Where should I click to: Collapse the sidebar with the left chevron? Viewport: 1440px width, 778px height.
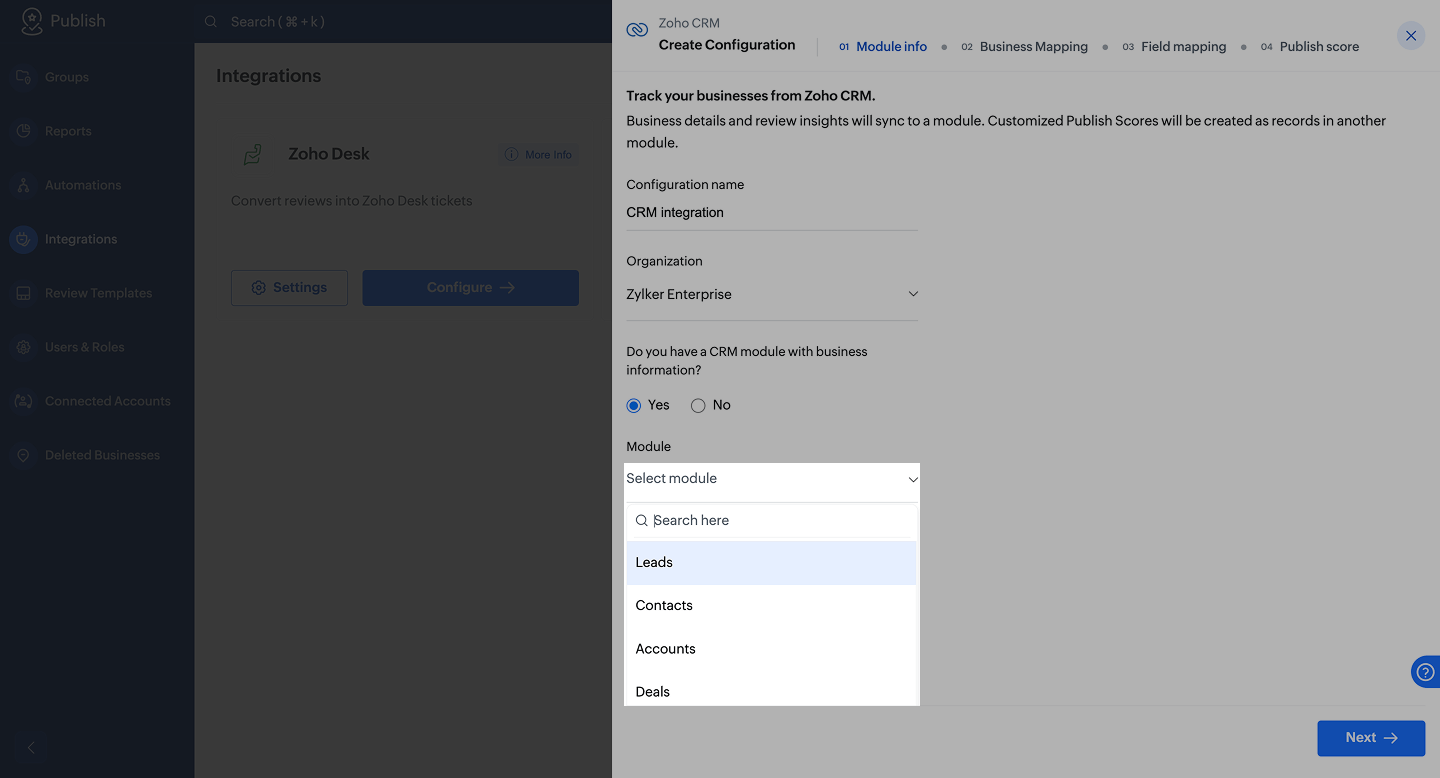pyautogui.click(x=31, y=748)
